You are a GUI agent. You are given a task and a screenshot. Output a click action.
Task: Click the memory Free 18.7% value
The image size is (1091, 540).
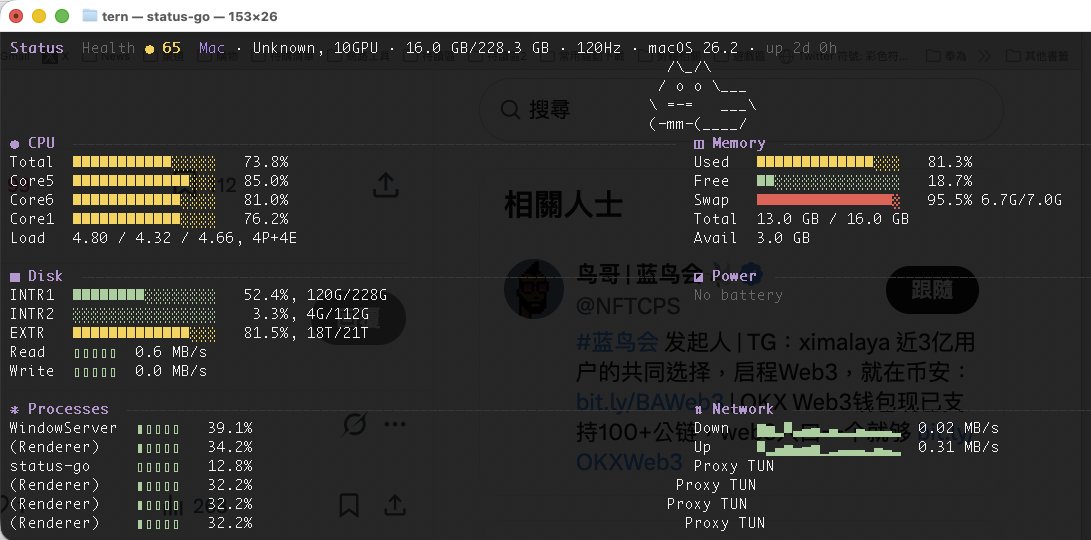tap(950, 181)
